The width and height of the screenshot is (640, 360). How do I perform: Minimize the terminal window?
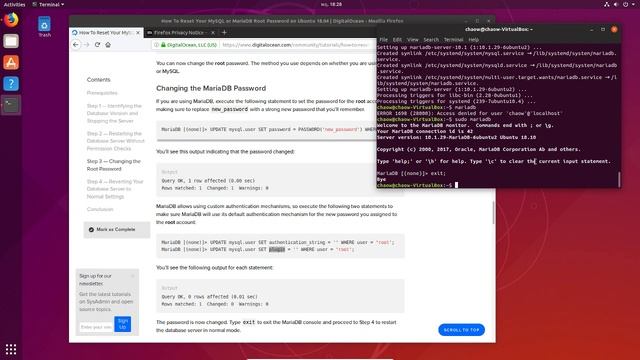(x=591, y=29)
